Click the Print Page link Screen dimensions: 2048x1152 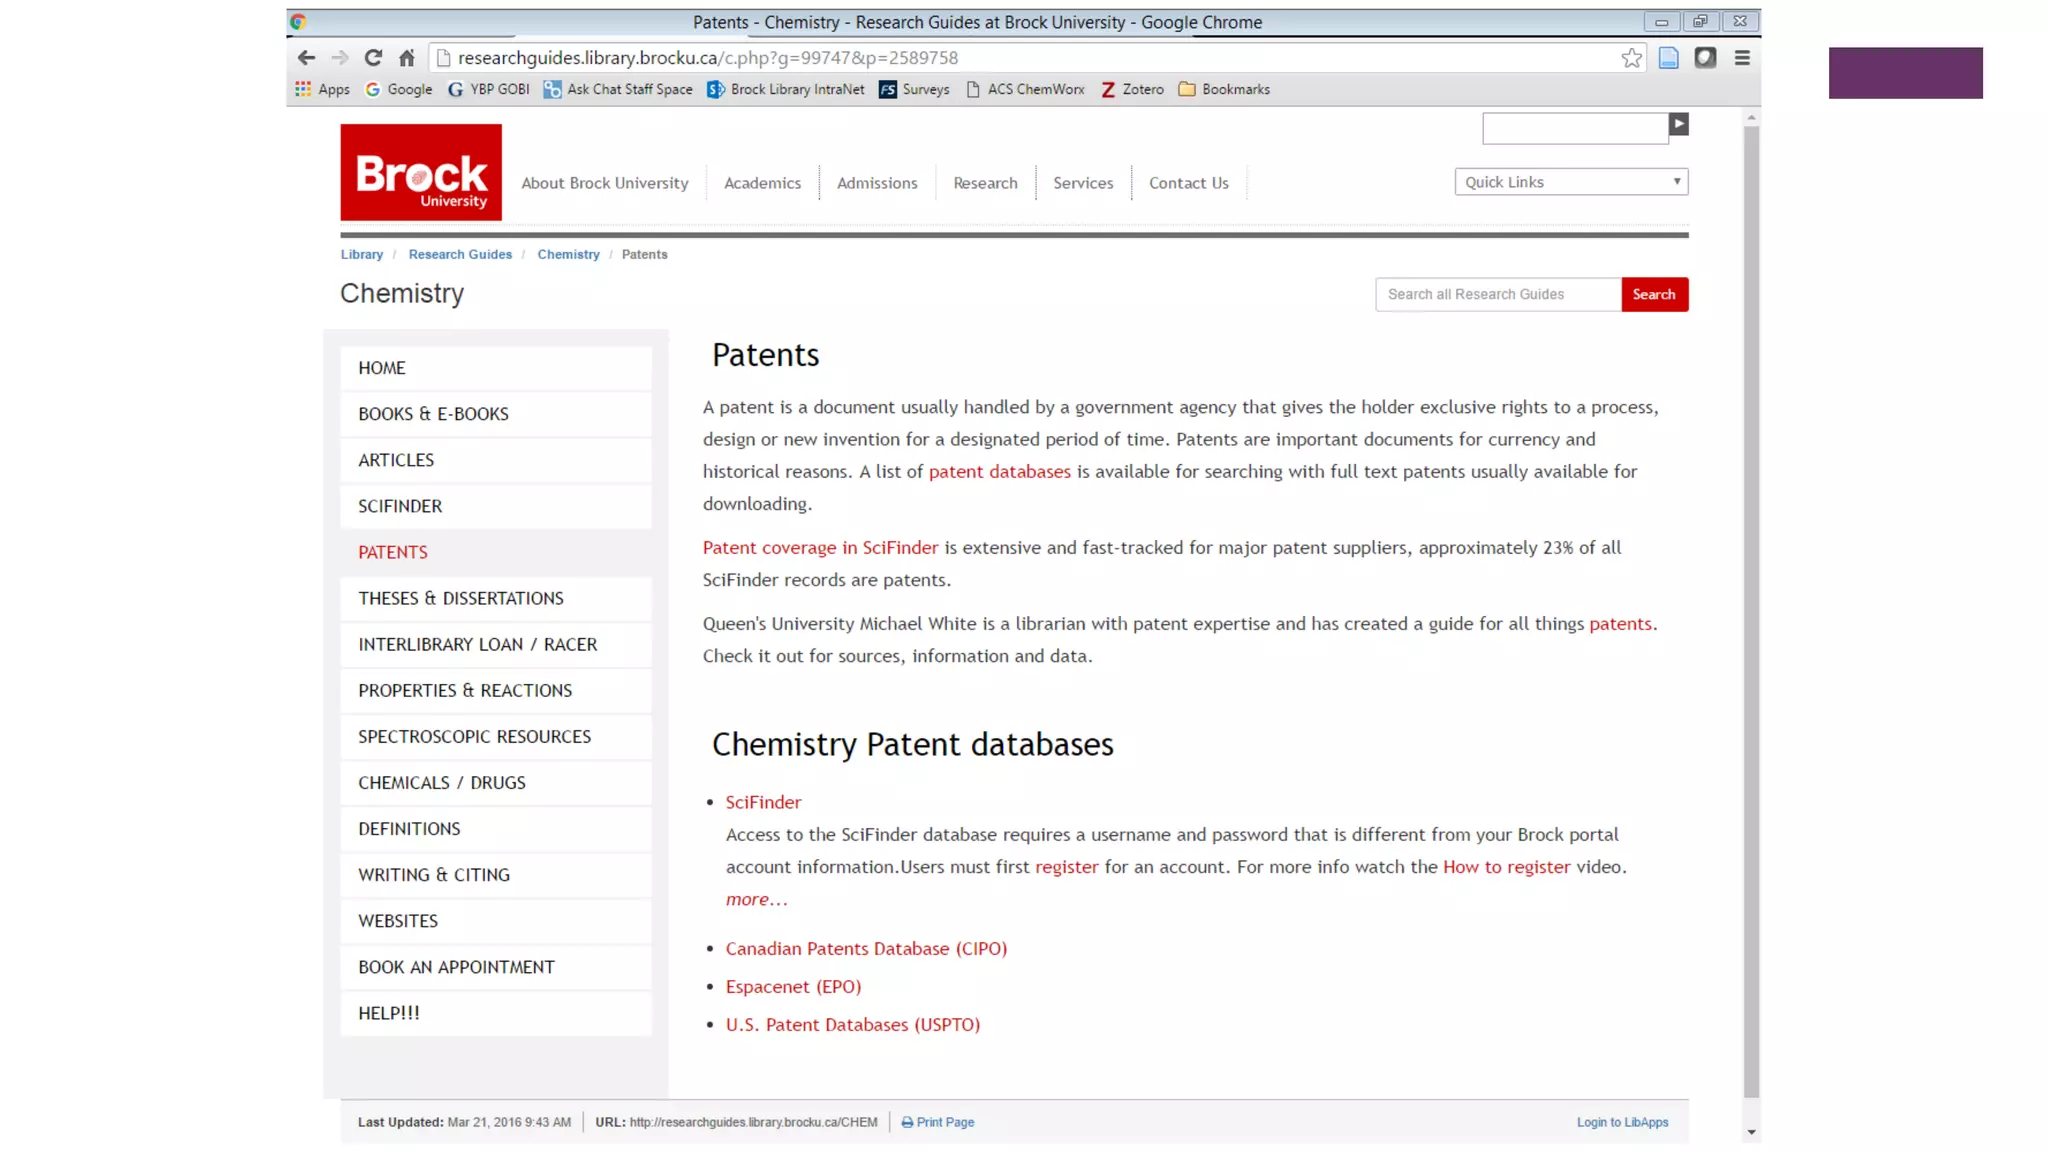pos(944,1122)
